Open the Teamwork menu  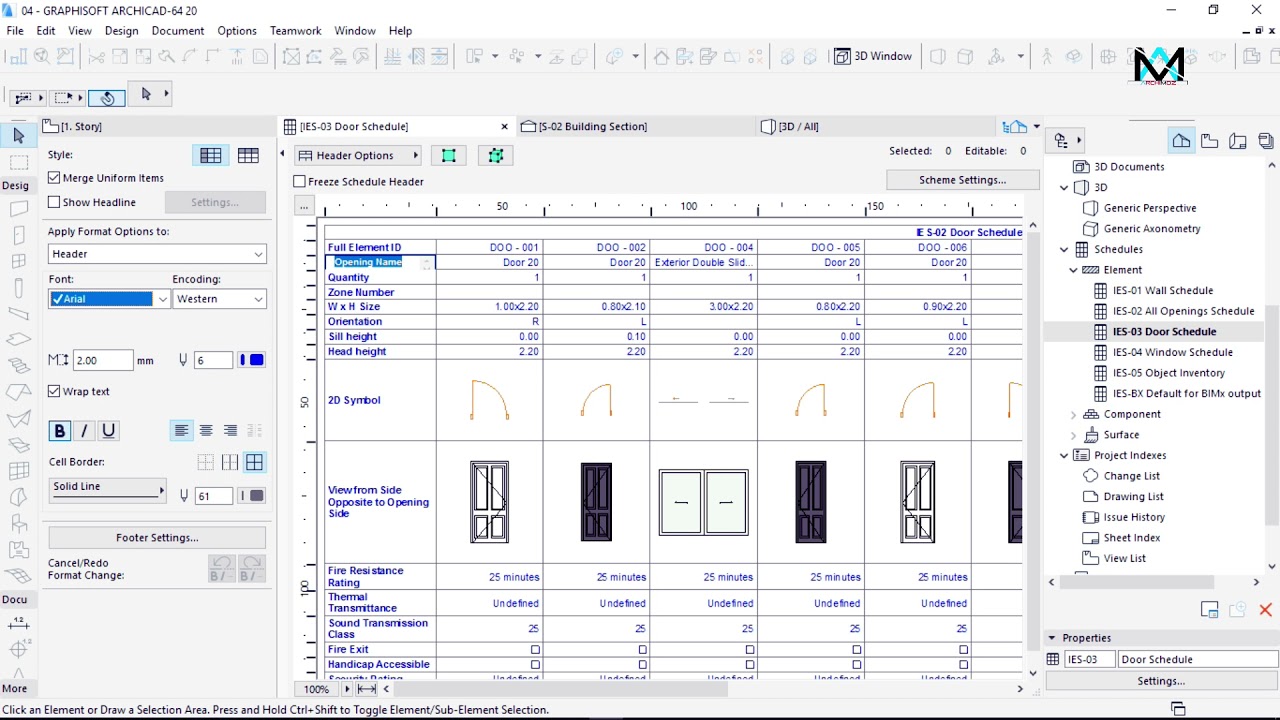295,31
